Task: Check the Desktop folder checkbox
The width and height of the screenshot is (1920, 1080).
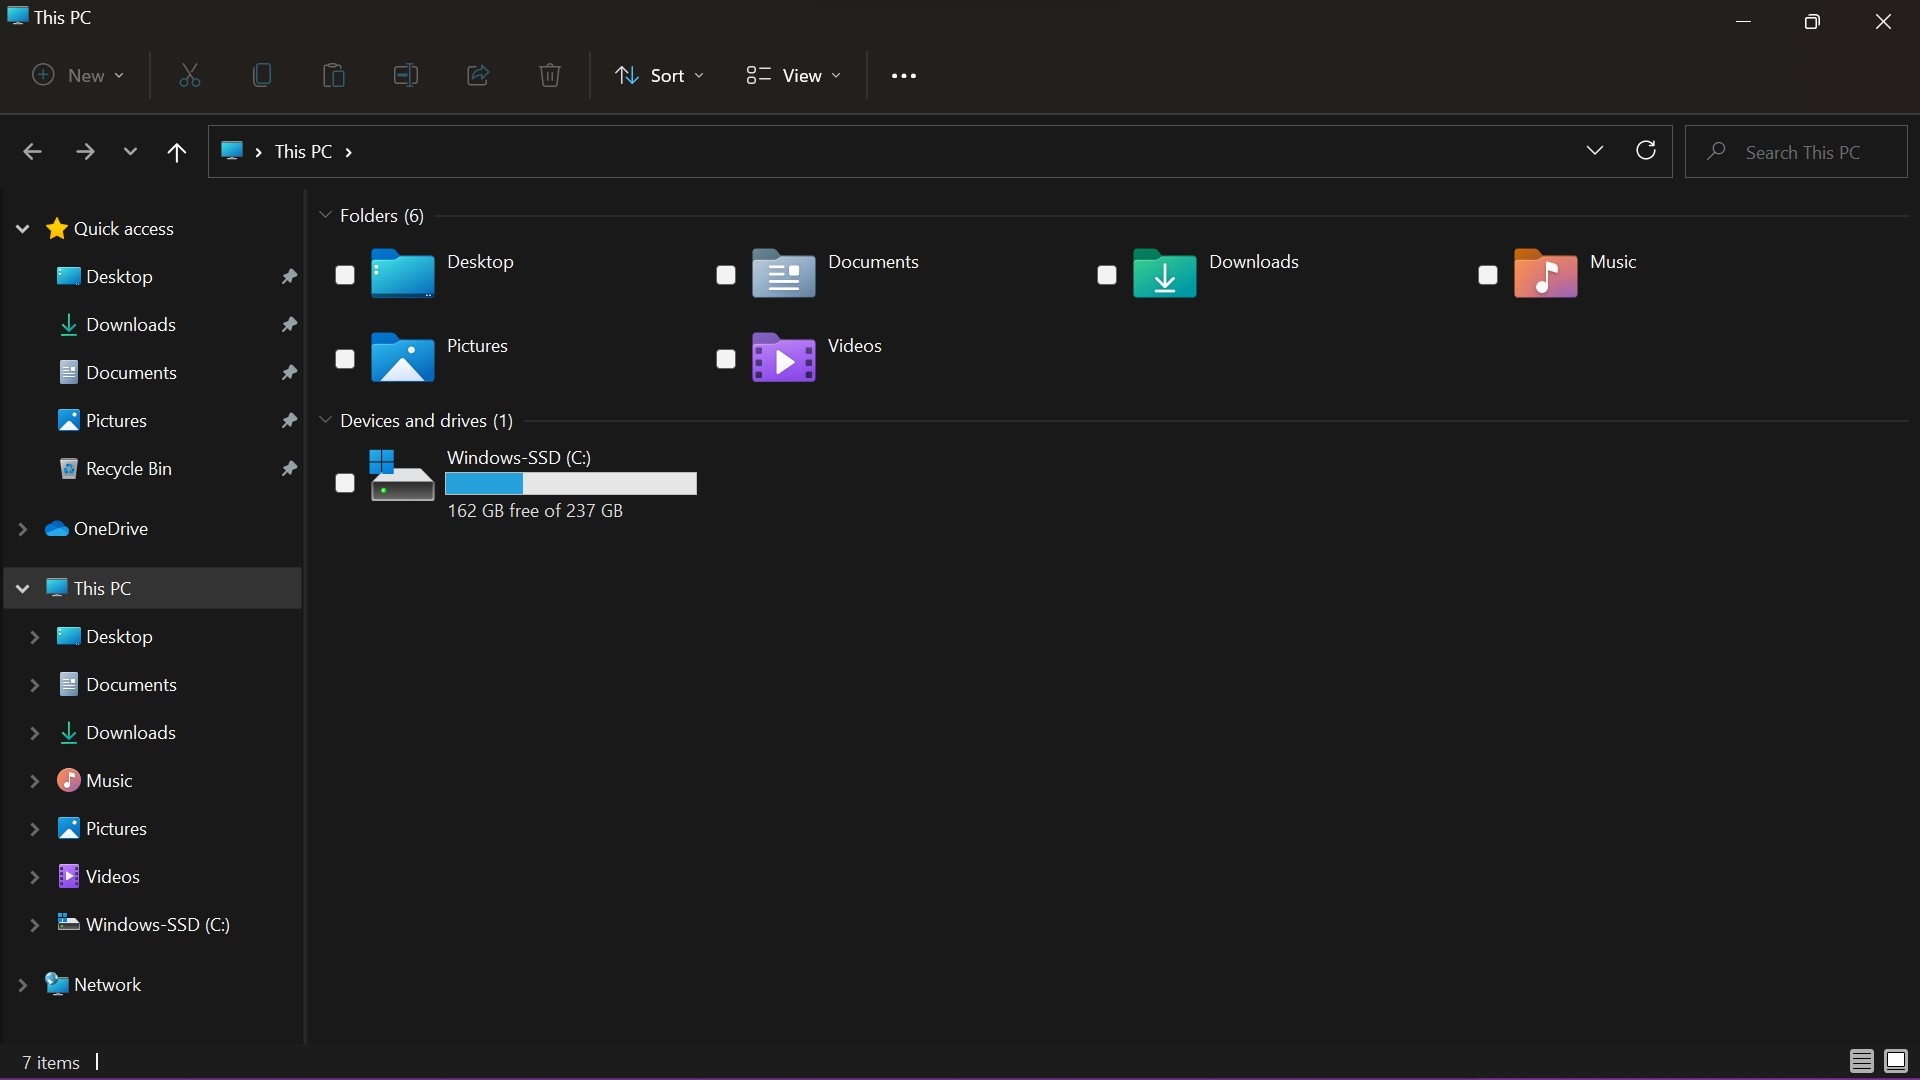Action: (345, 275)
